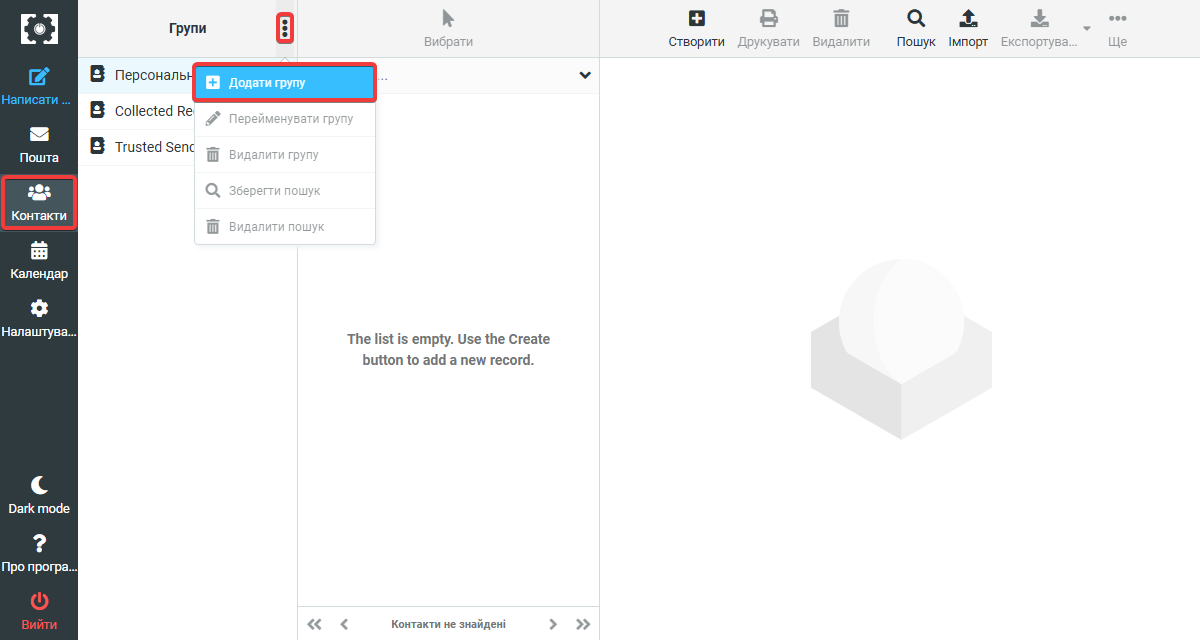Select Додати групу menu entry
Screen dimensions: 1200x640
coord(284,83)
